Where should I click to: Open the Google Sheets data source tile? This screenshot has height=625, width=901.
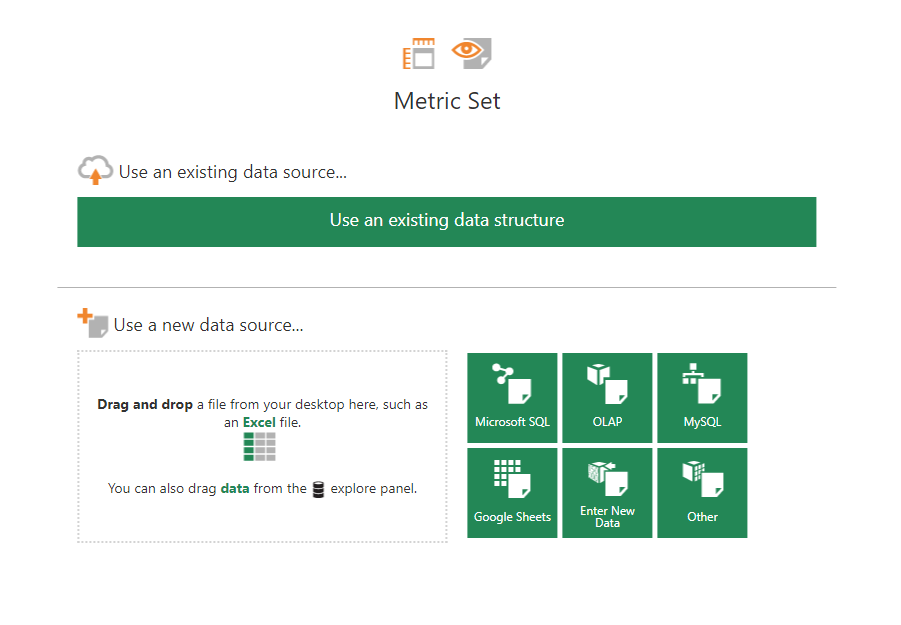(512, 493)
